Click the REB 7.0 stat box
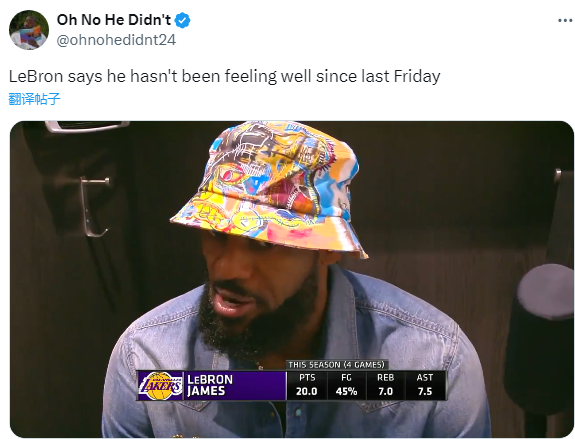Image resolution: width=575 pixels, height=439 pixels. [x=385, y=385]
